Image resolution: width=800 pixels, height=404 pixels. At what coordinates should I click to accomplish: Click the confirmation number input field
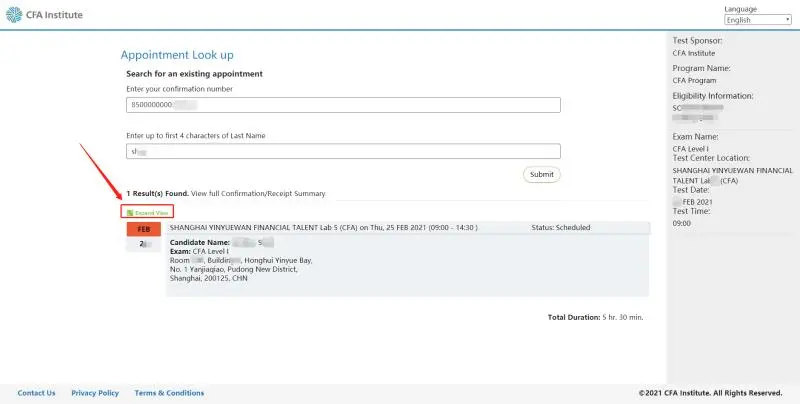pos(343,105)
